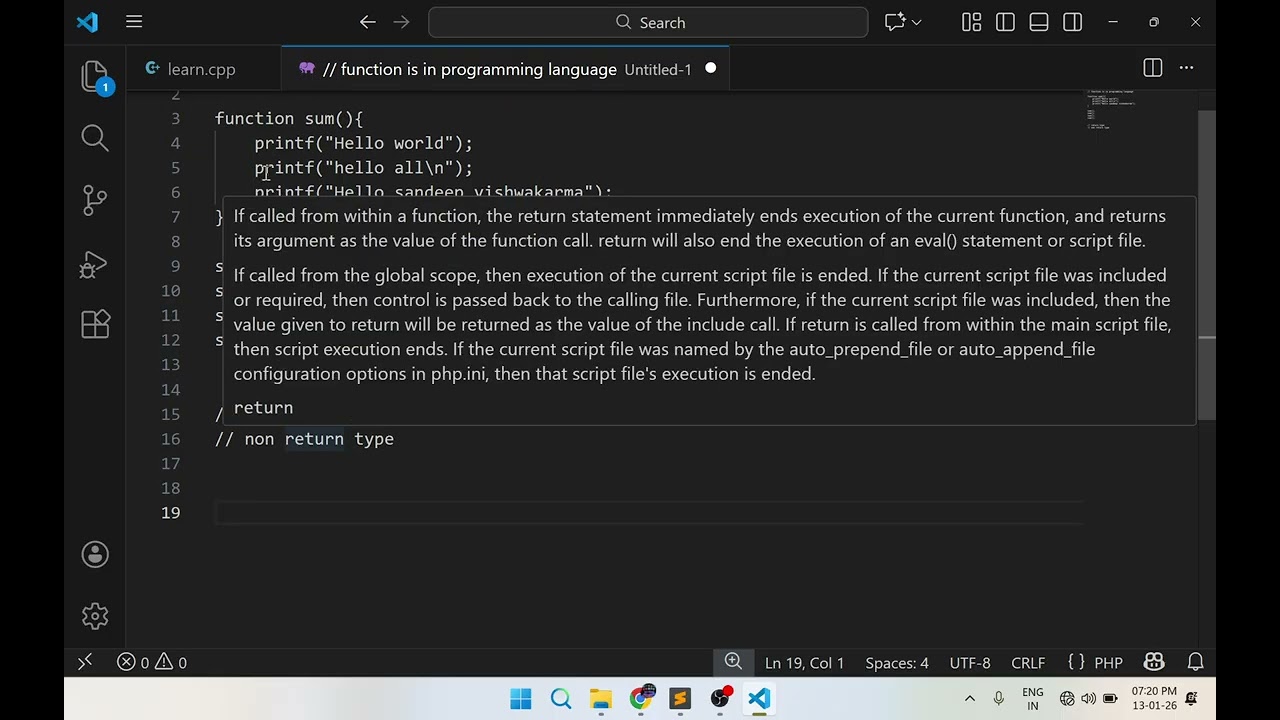Open Chrome from the taskbar
This screenshot has width=1280, height=720.
click(640, 699)
